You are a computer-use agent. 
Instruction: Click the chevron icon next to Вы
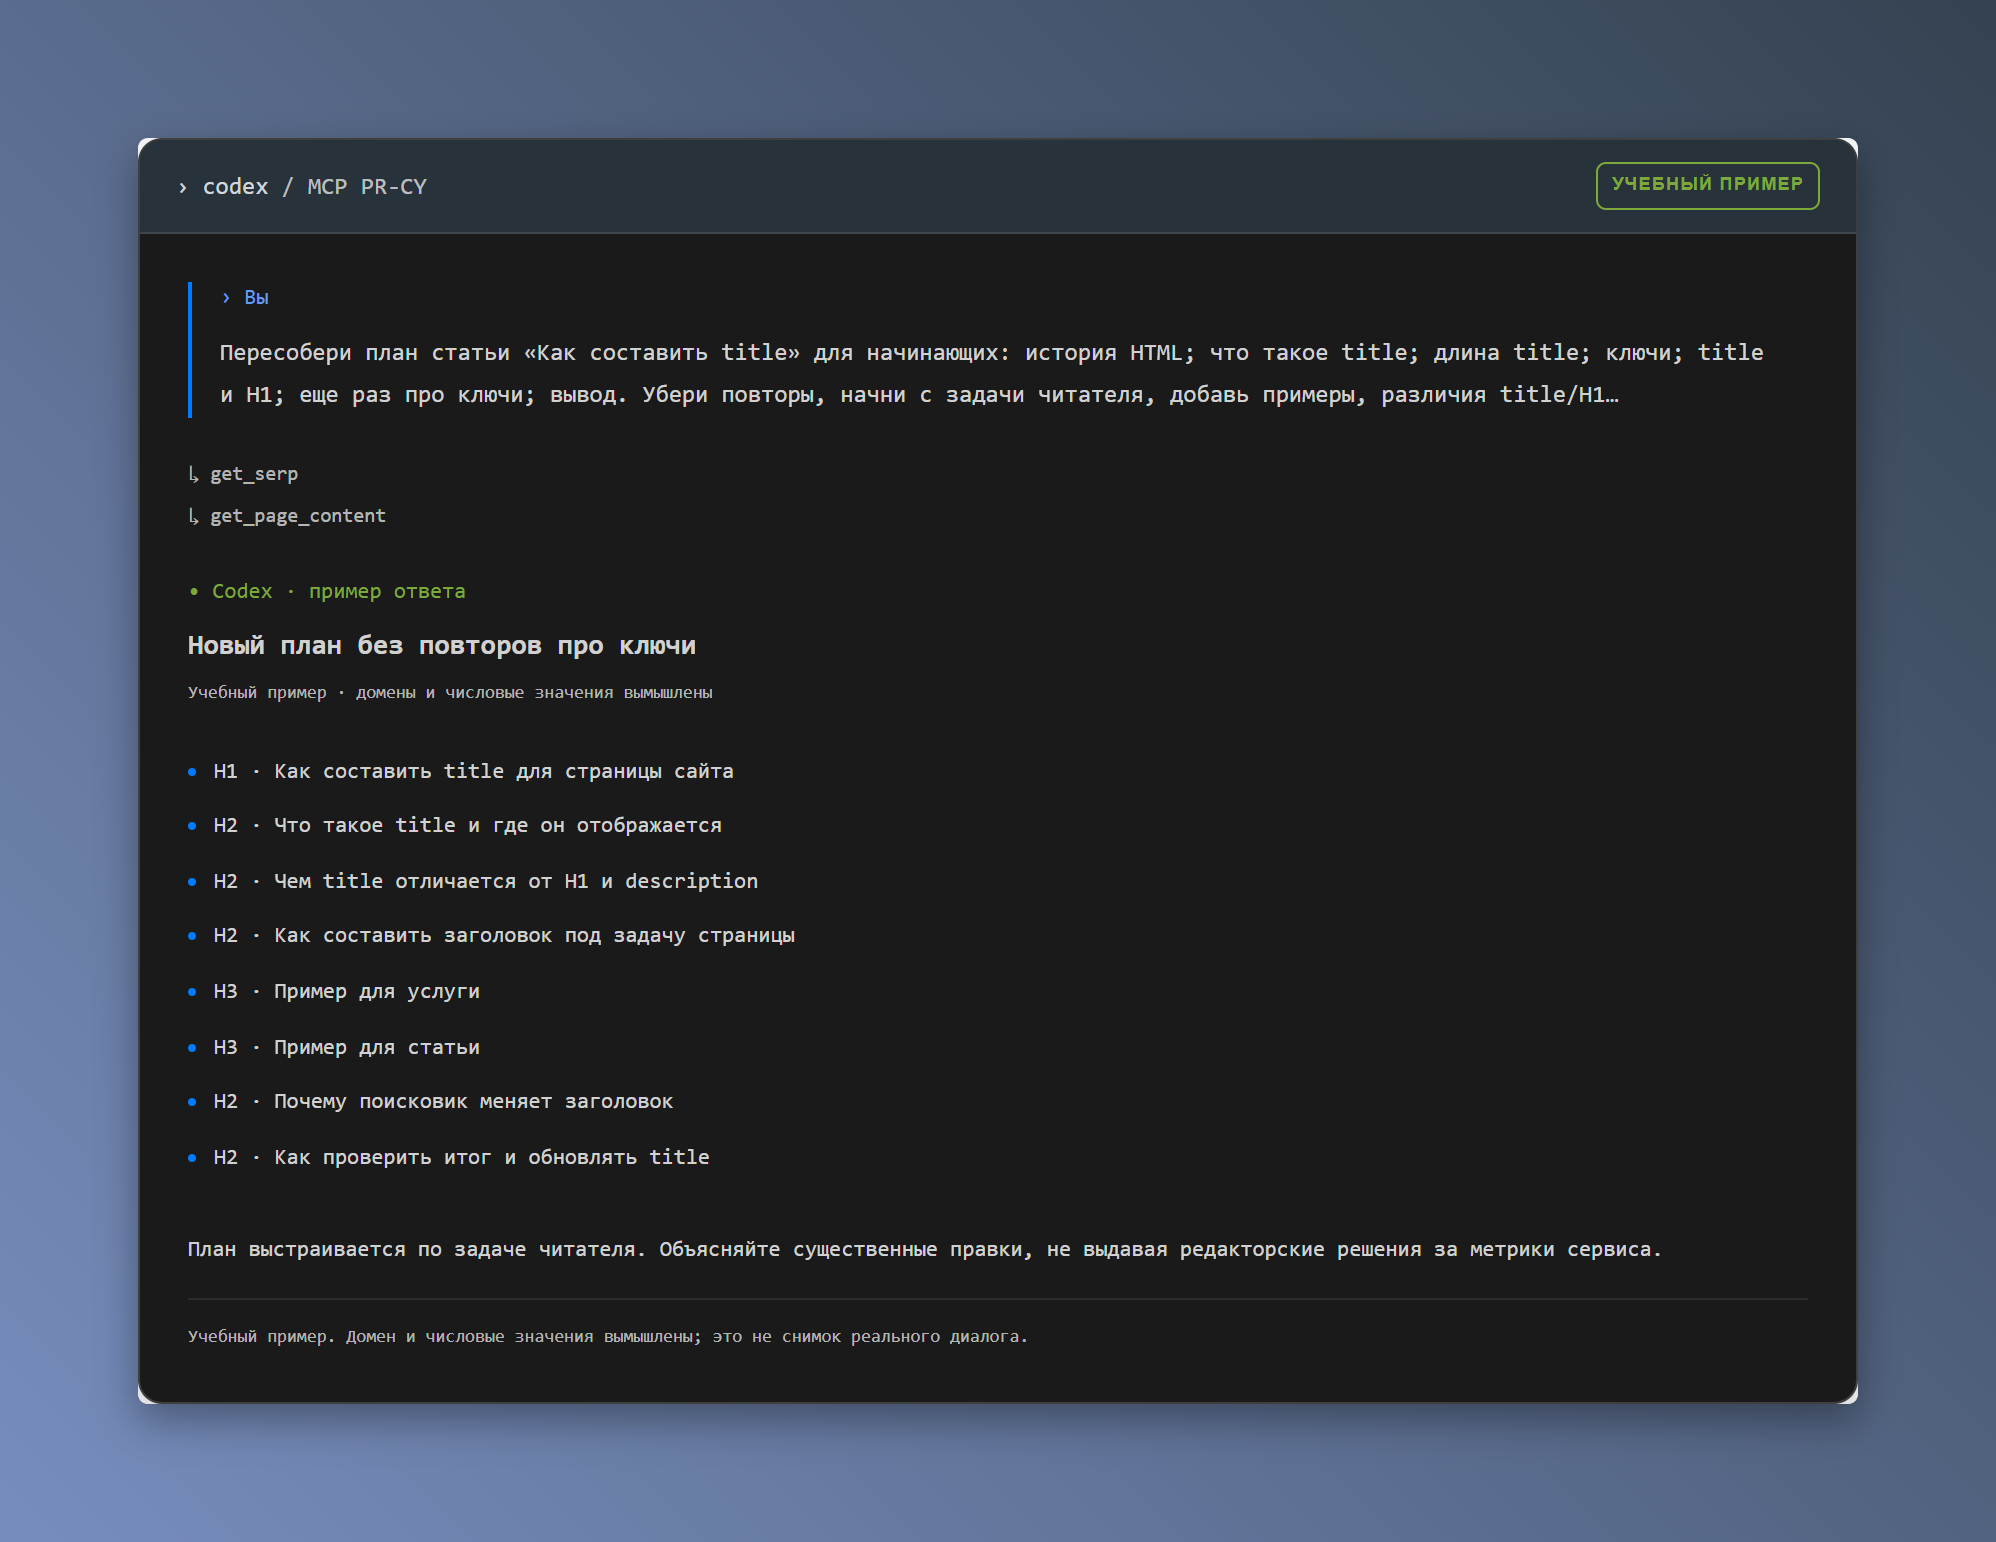pos(226,298)
